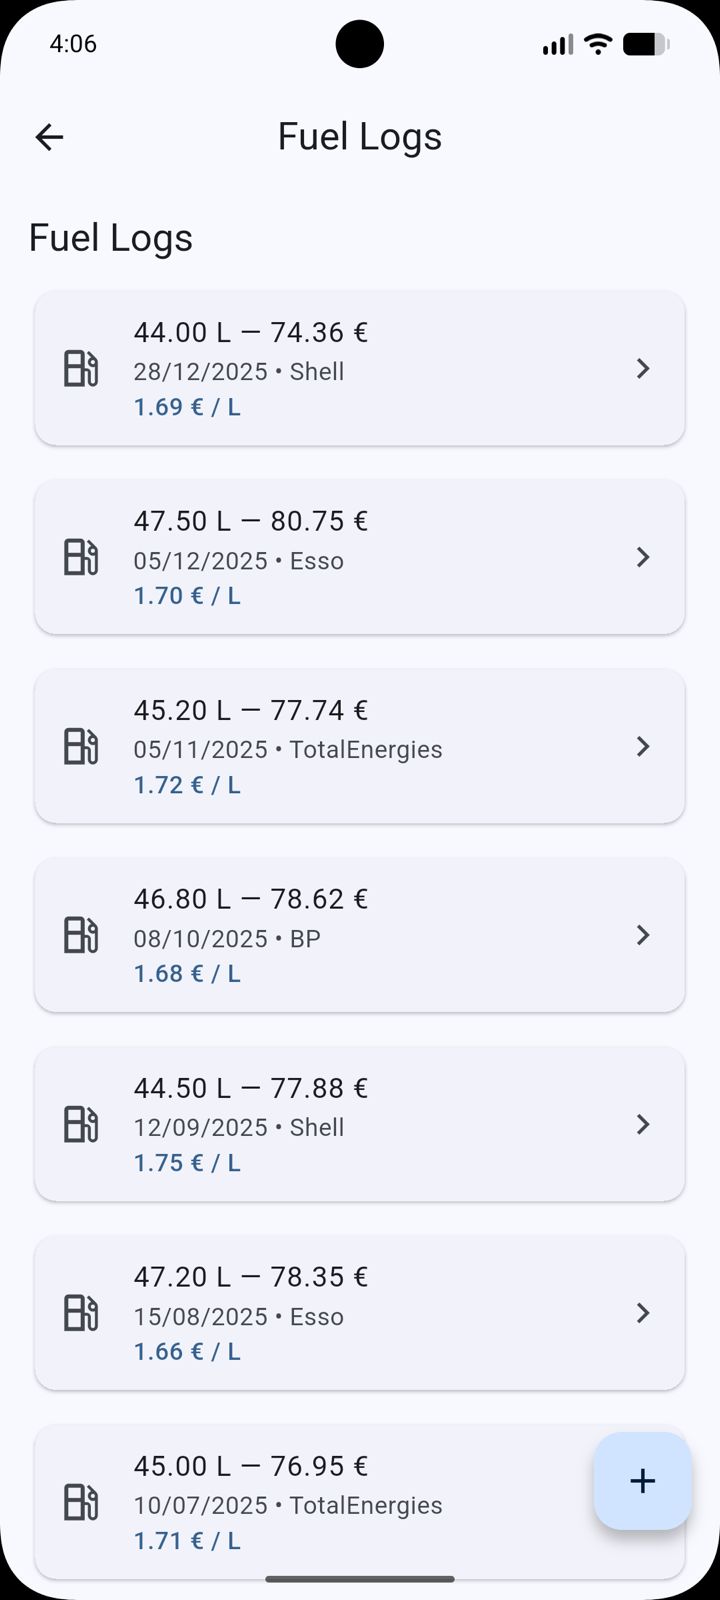Tap fuel pump icon on 08/10/2025 BP entry

pyautogui.click(x=81, y=935)
